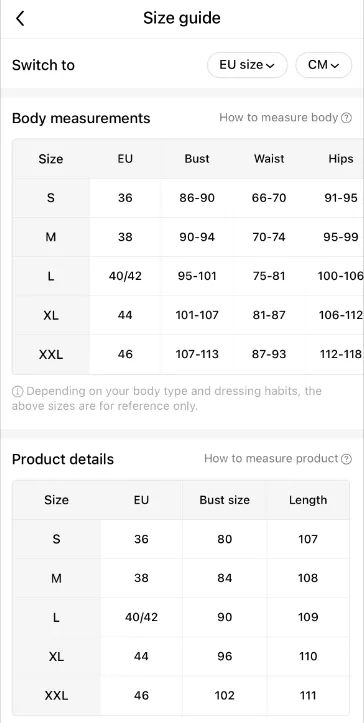Viewport: 364px width, 723px height.
Task: Click the question mark beside How to measure body
Action: [x=346, y=118]
